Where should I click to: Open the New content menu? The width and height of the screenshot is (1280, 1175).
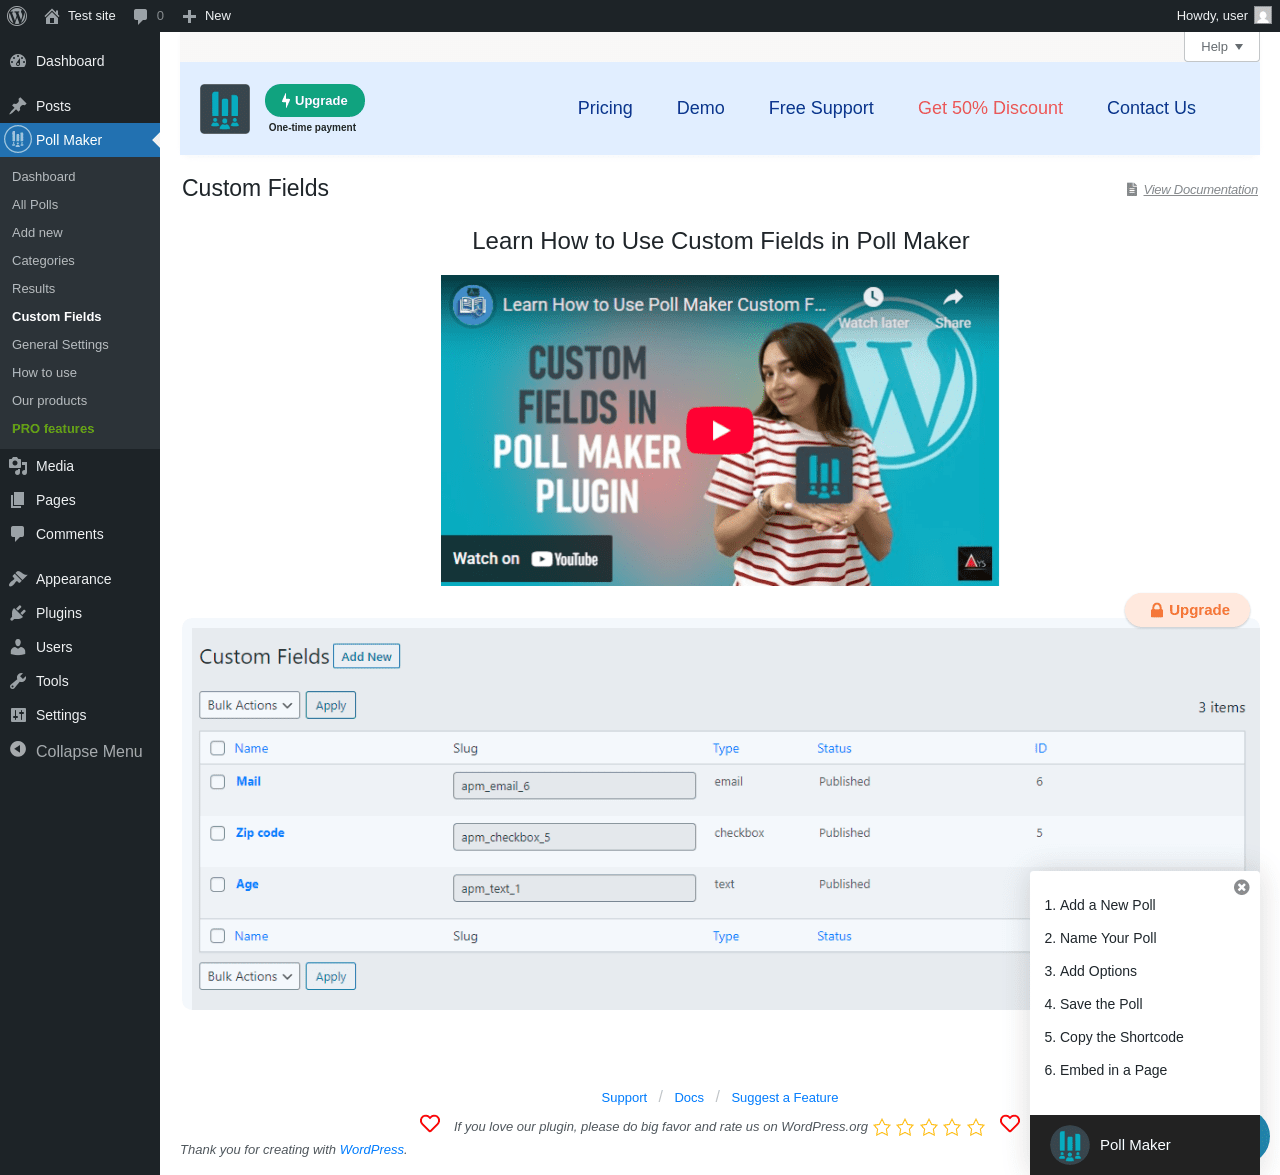click(x=207, y=16)
